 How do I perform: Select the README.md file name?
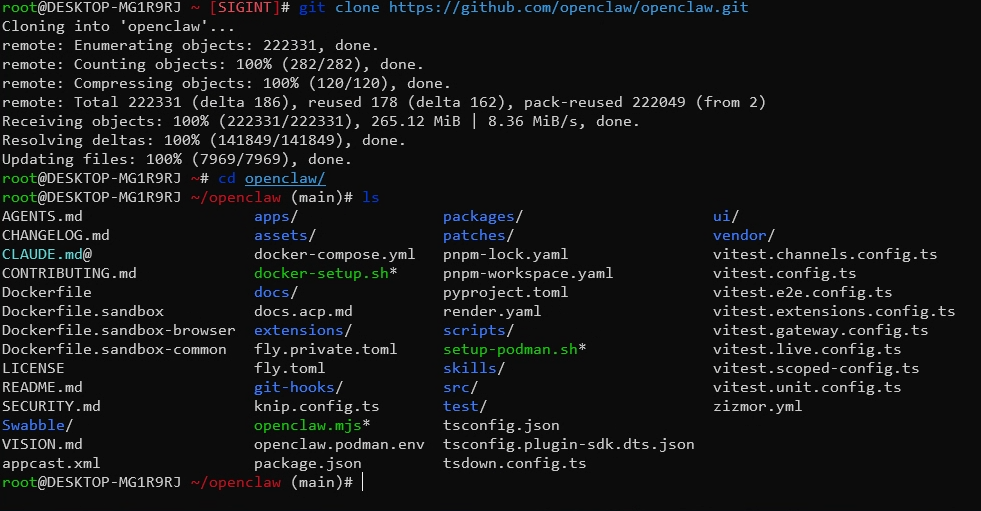(42, 387)
